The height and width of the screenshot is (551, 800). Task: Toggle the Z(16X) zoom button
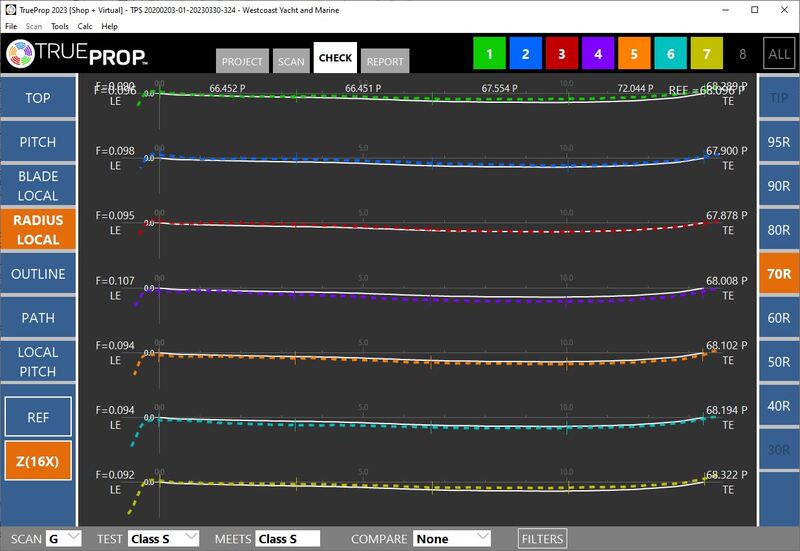pos(38,461)
